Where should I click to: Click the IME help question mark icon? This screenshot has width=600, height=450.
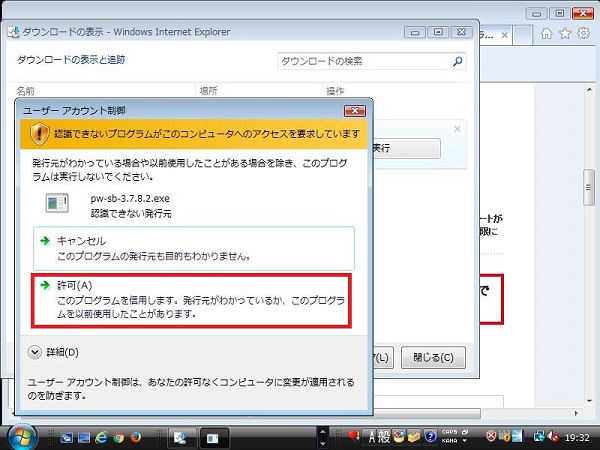click(x=430, y=436)
